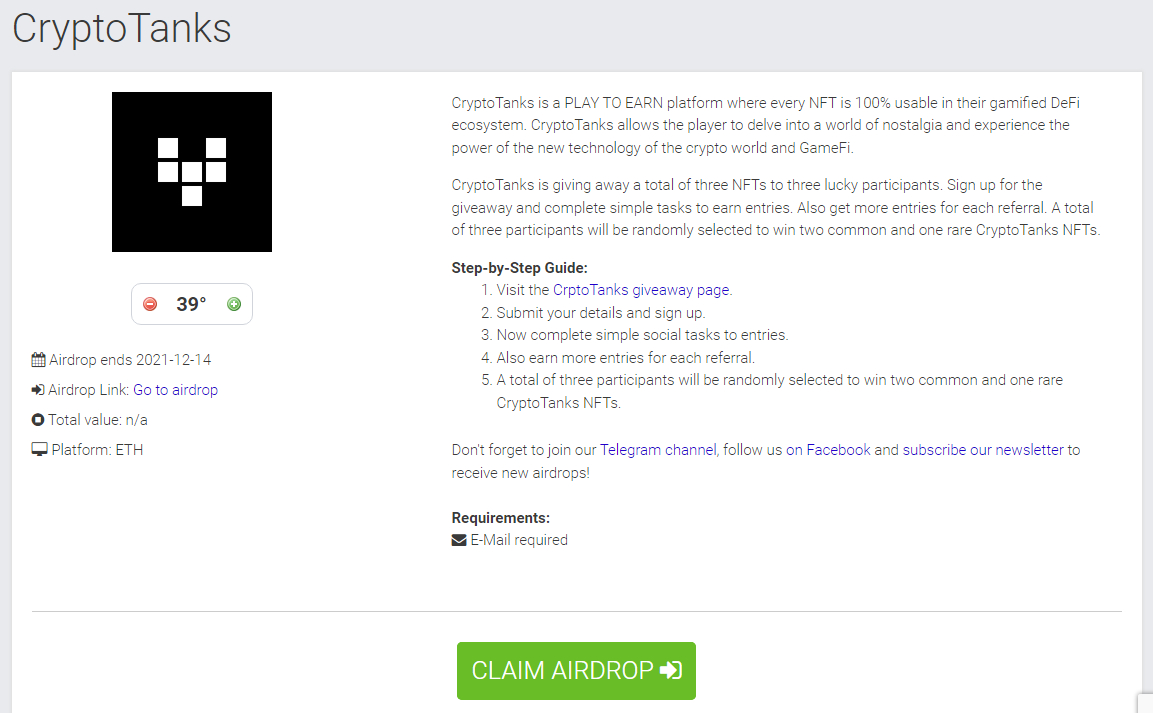Image resolution: width=1153 pixels, height=713 pixels.
Task: Click the CryptoTanks logo image
Action: (x=192, y=172)
